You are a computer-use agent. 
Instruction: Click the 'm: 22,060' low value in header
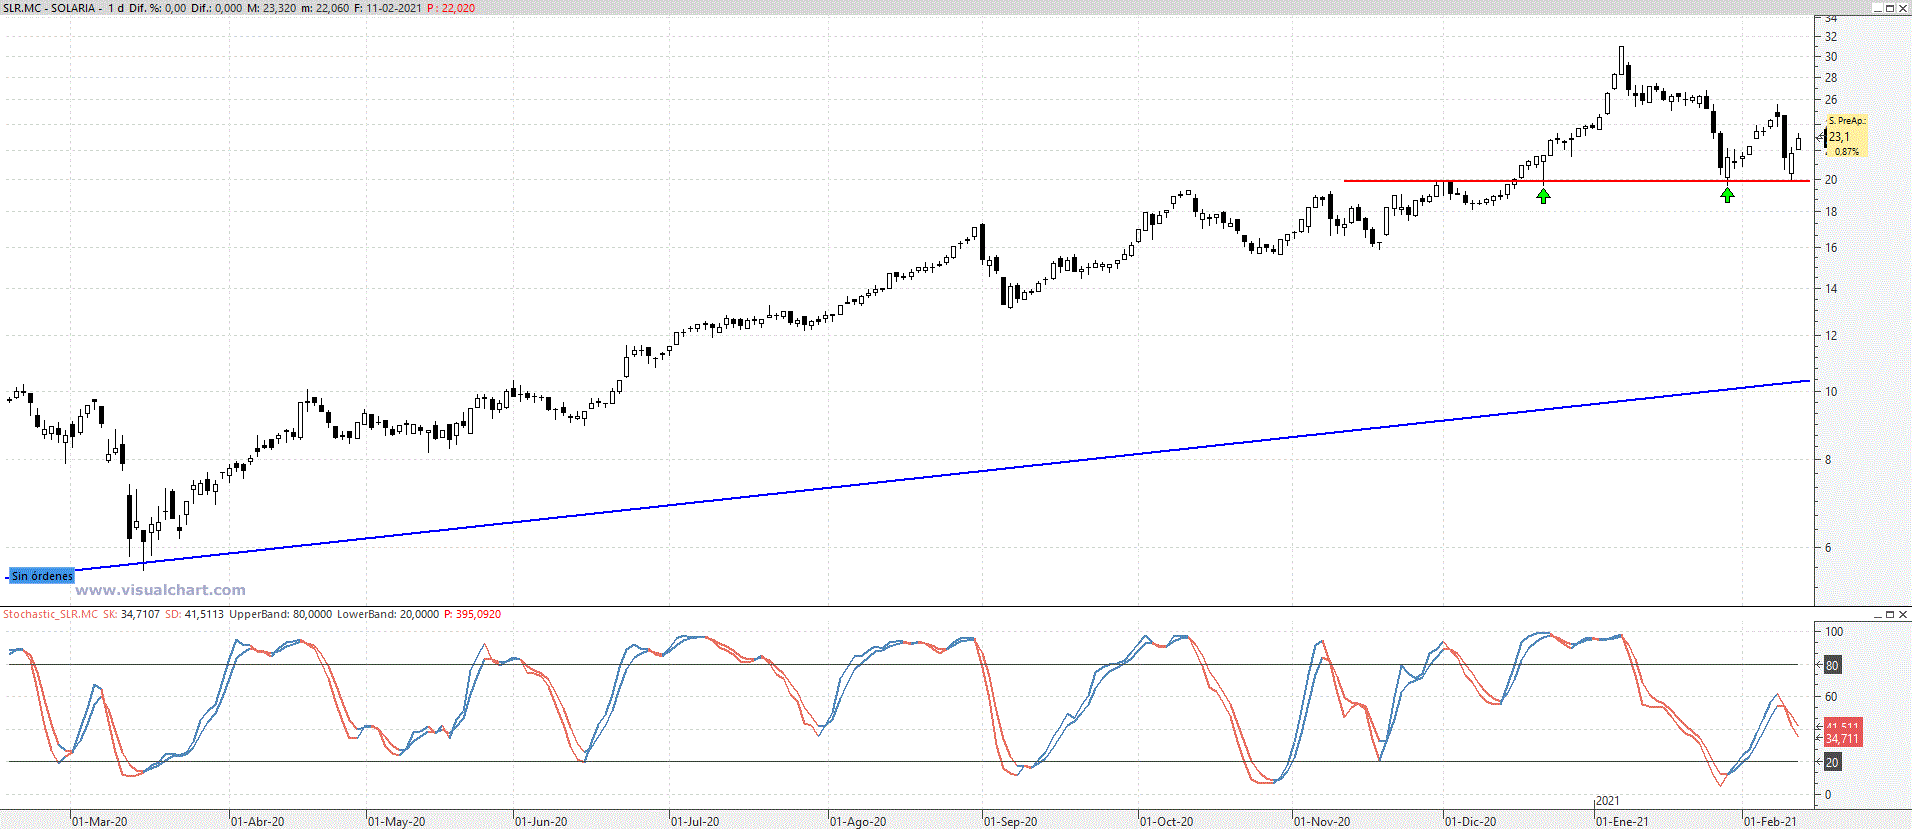[325, 8]
